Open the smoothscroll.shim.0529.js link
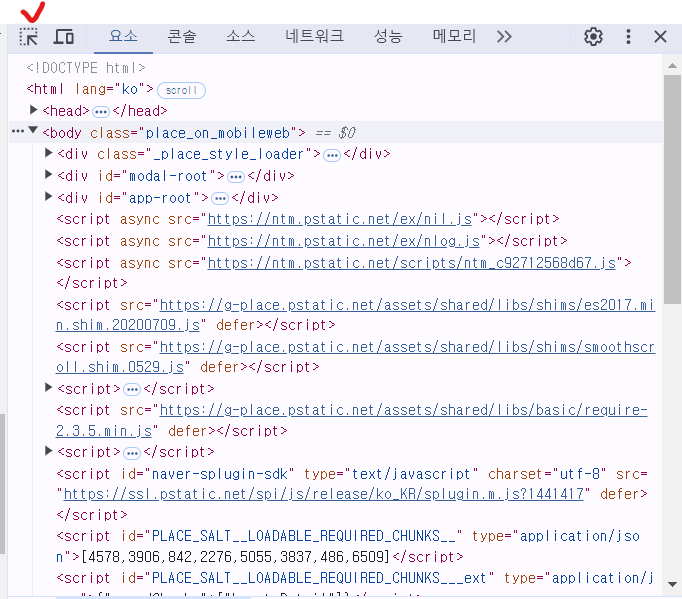The image size is (682, 599). (355, 357)
